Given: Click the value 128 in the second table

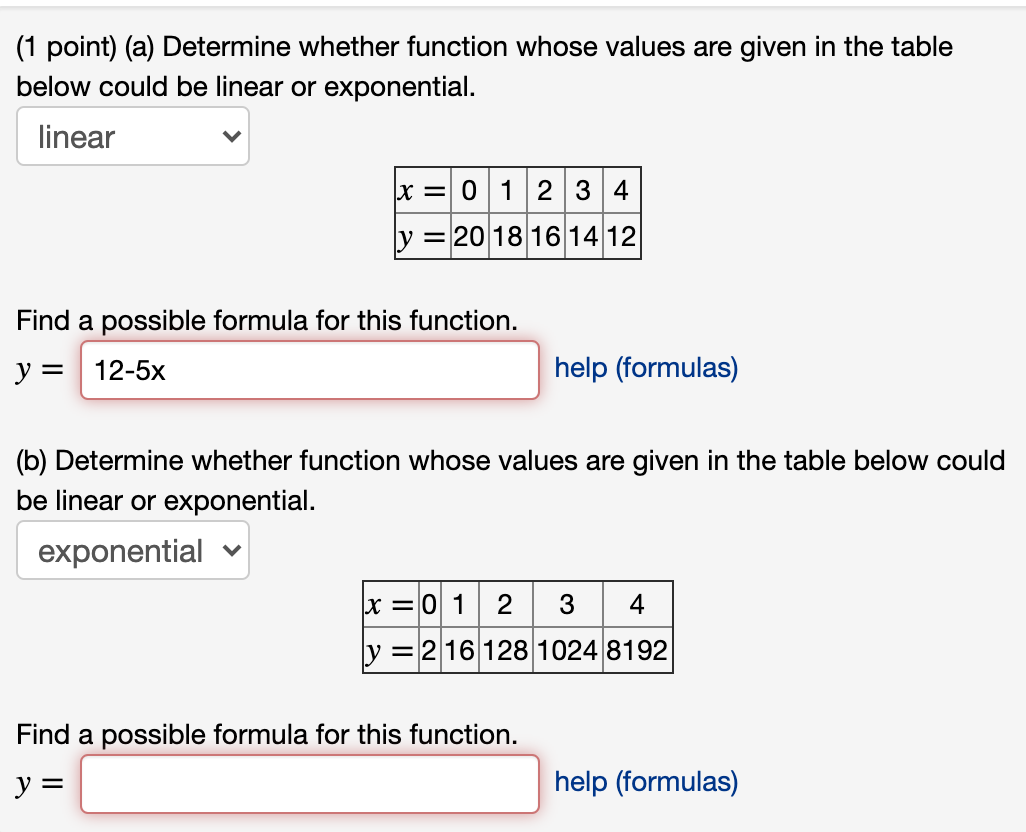Looking at the screenshot, I should click(x=504, y=650).
